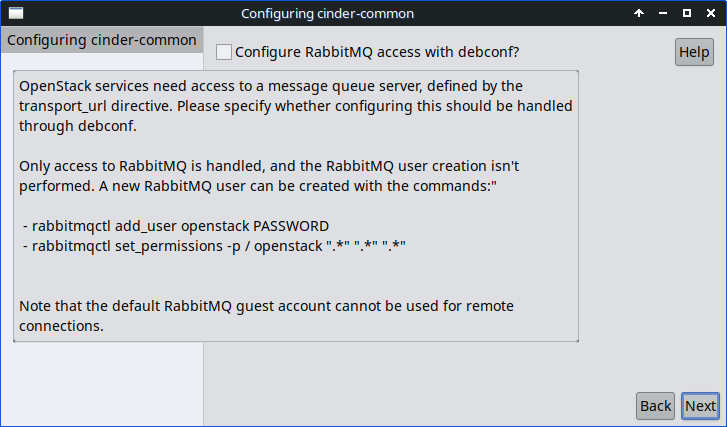Click the Back button
Image resolution: width=727 pixels, height=427 pixels.
point(655,406)
